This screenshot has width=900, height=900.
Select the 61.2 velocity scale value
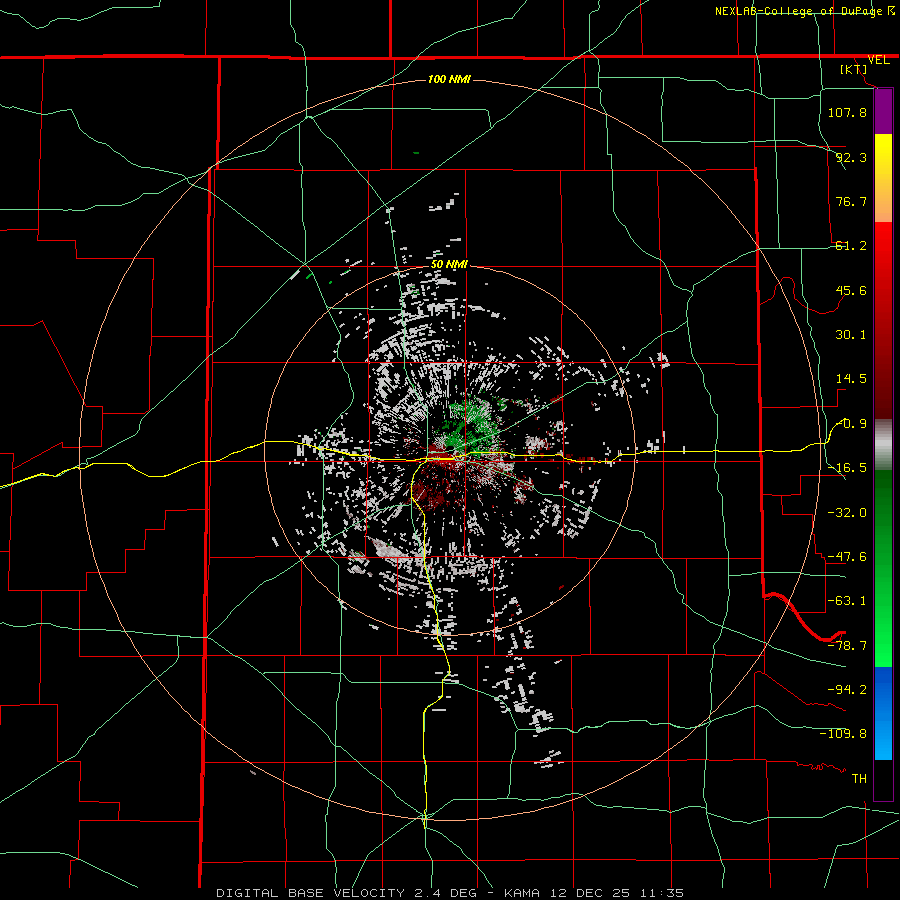point(851,246)
